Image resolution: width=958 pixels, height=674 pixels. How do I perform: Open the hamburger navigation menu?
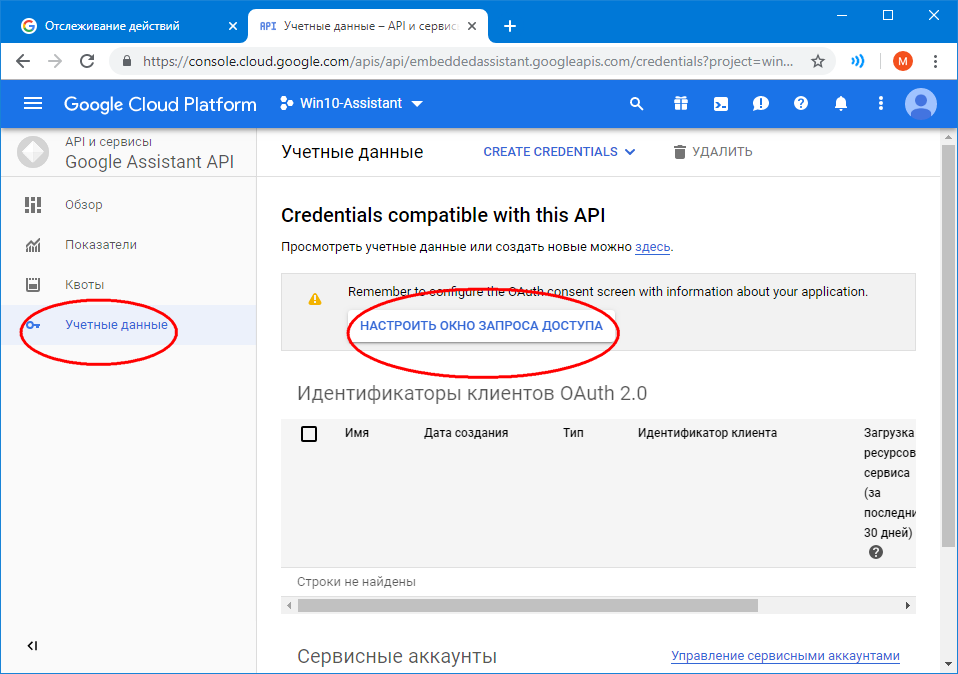(33, 104)
